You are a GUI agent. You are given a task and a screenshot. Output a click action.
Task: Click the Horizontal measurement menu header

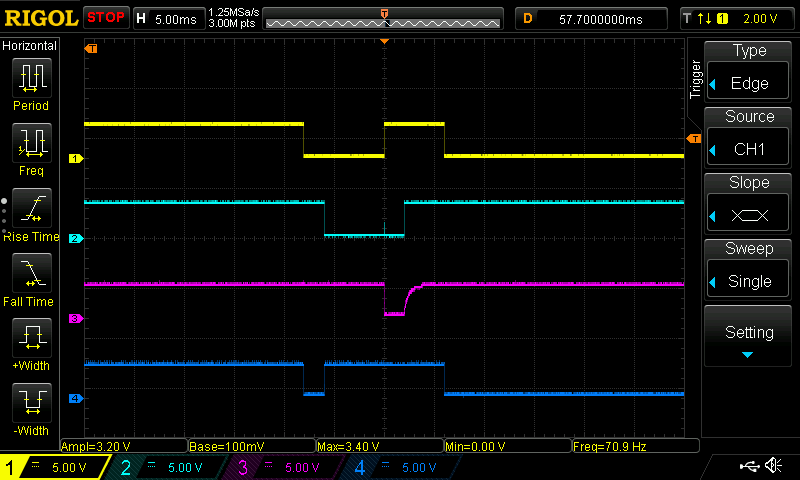click(30, 46)
